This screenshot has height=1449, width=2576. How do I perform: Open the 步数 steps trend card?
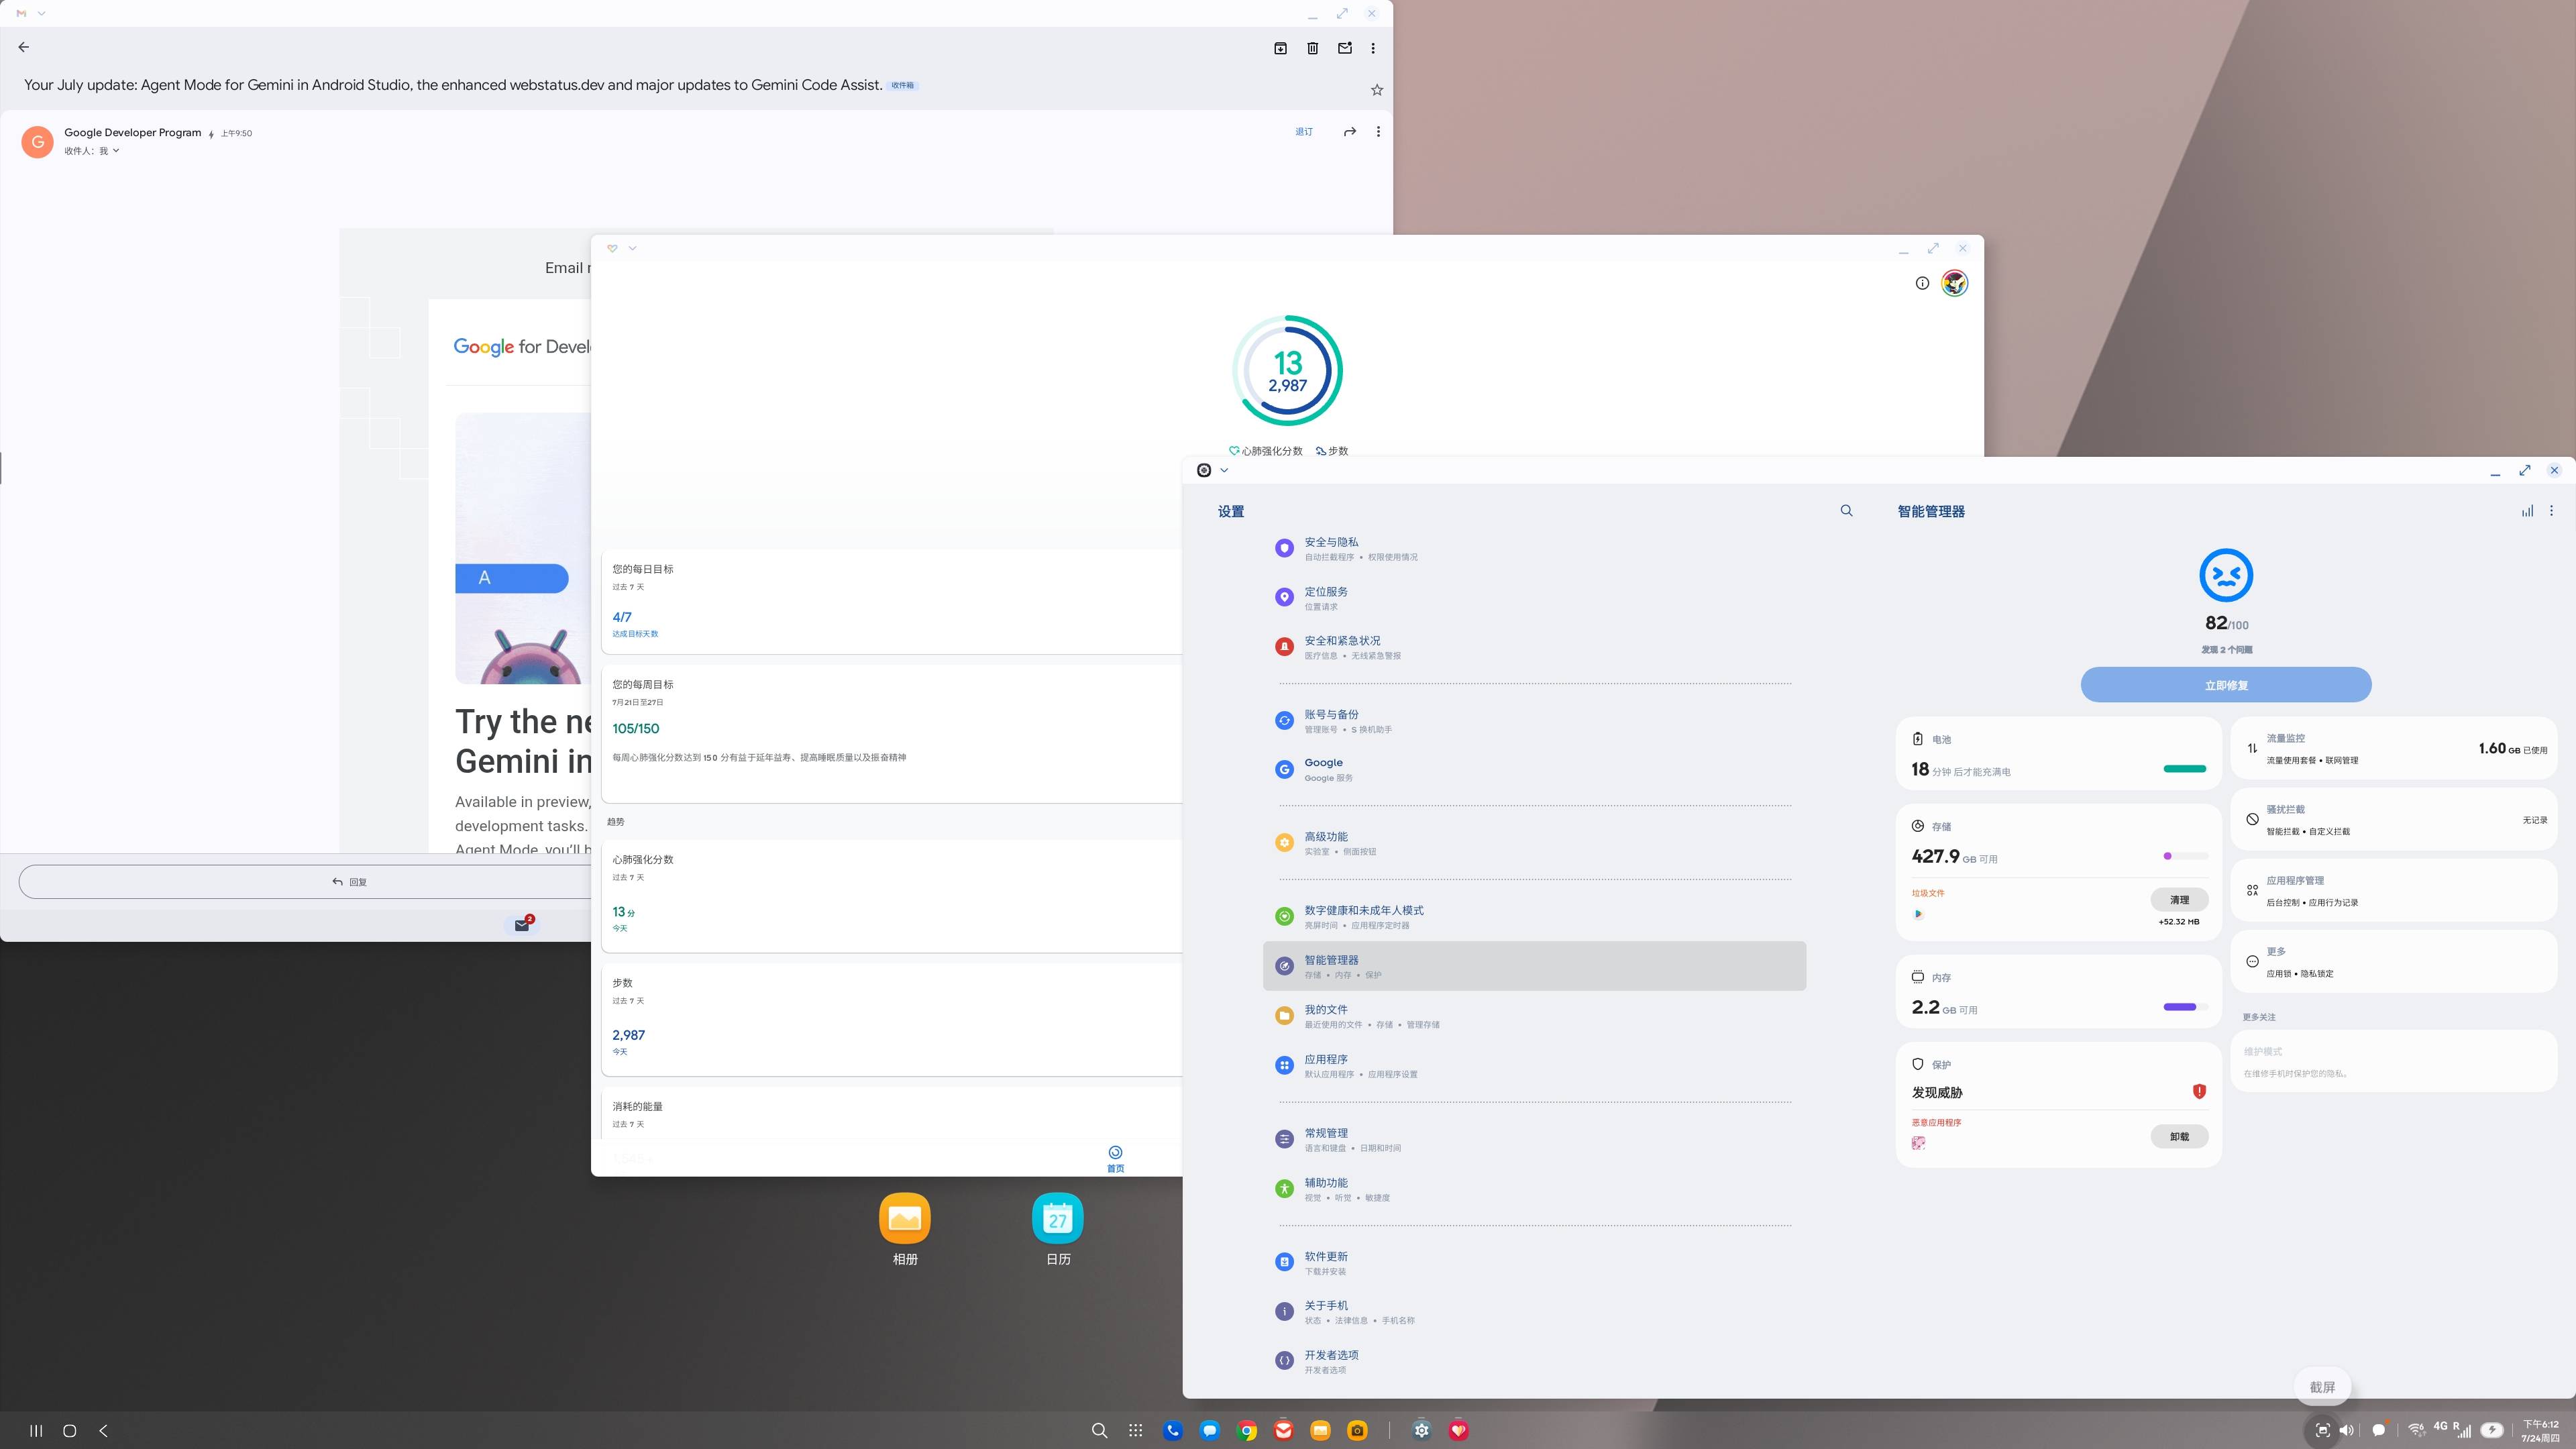[x=891, y=1019]
